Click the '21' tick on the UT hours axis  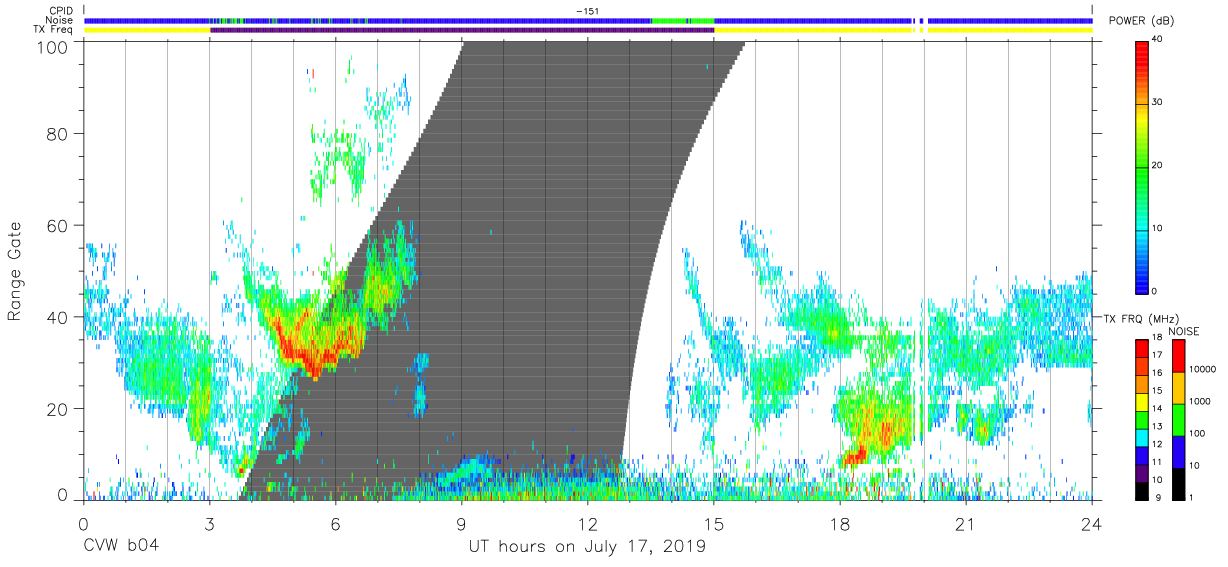pyautogui.click(x=965, y=523)
